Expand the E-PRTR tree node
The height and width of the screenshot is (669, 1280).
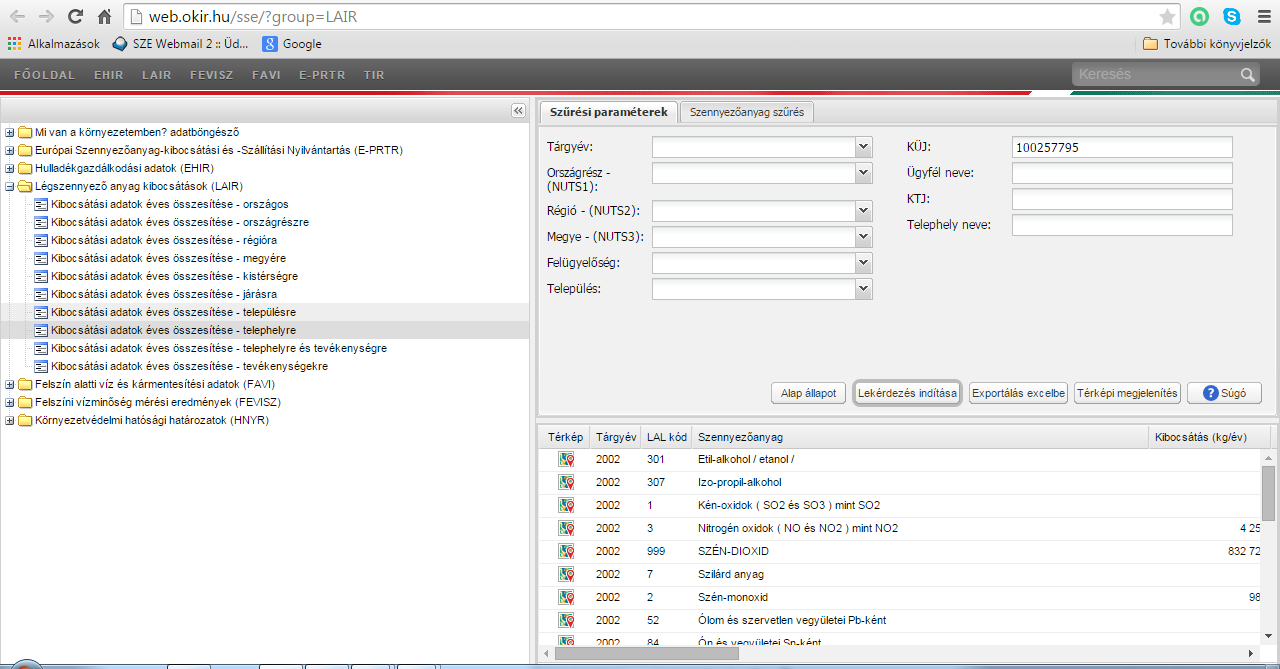click(10, 150)
